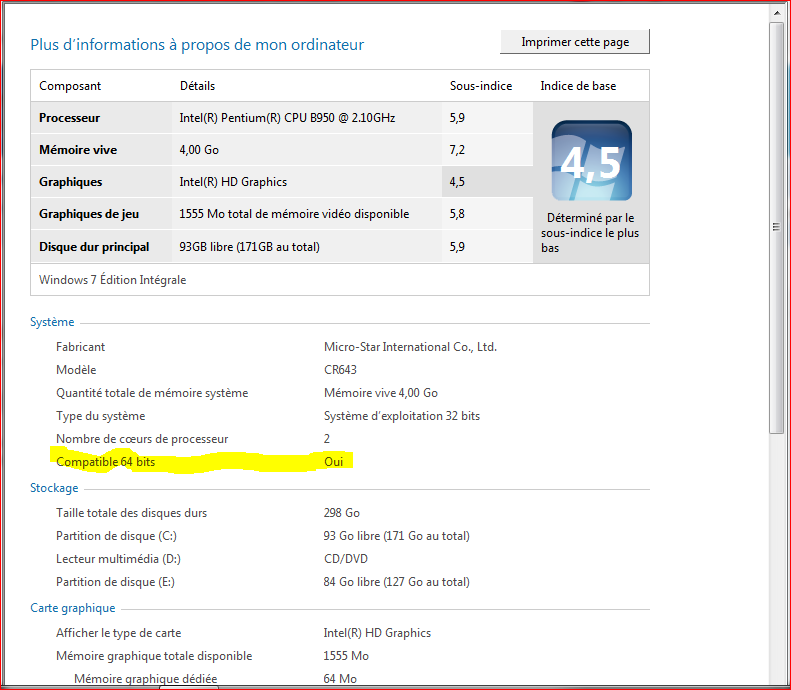Select the Mémoire vive row label
Viewport: 791px width, 690px height.
coord(77,150)
